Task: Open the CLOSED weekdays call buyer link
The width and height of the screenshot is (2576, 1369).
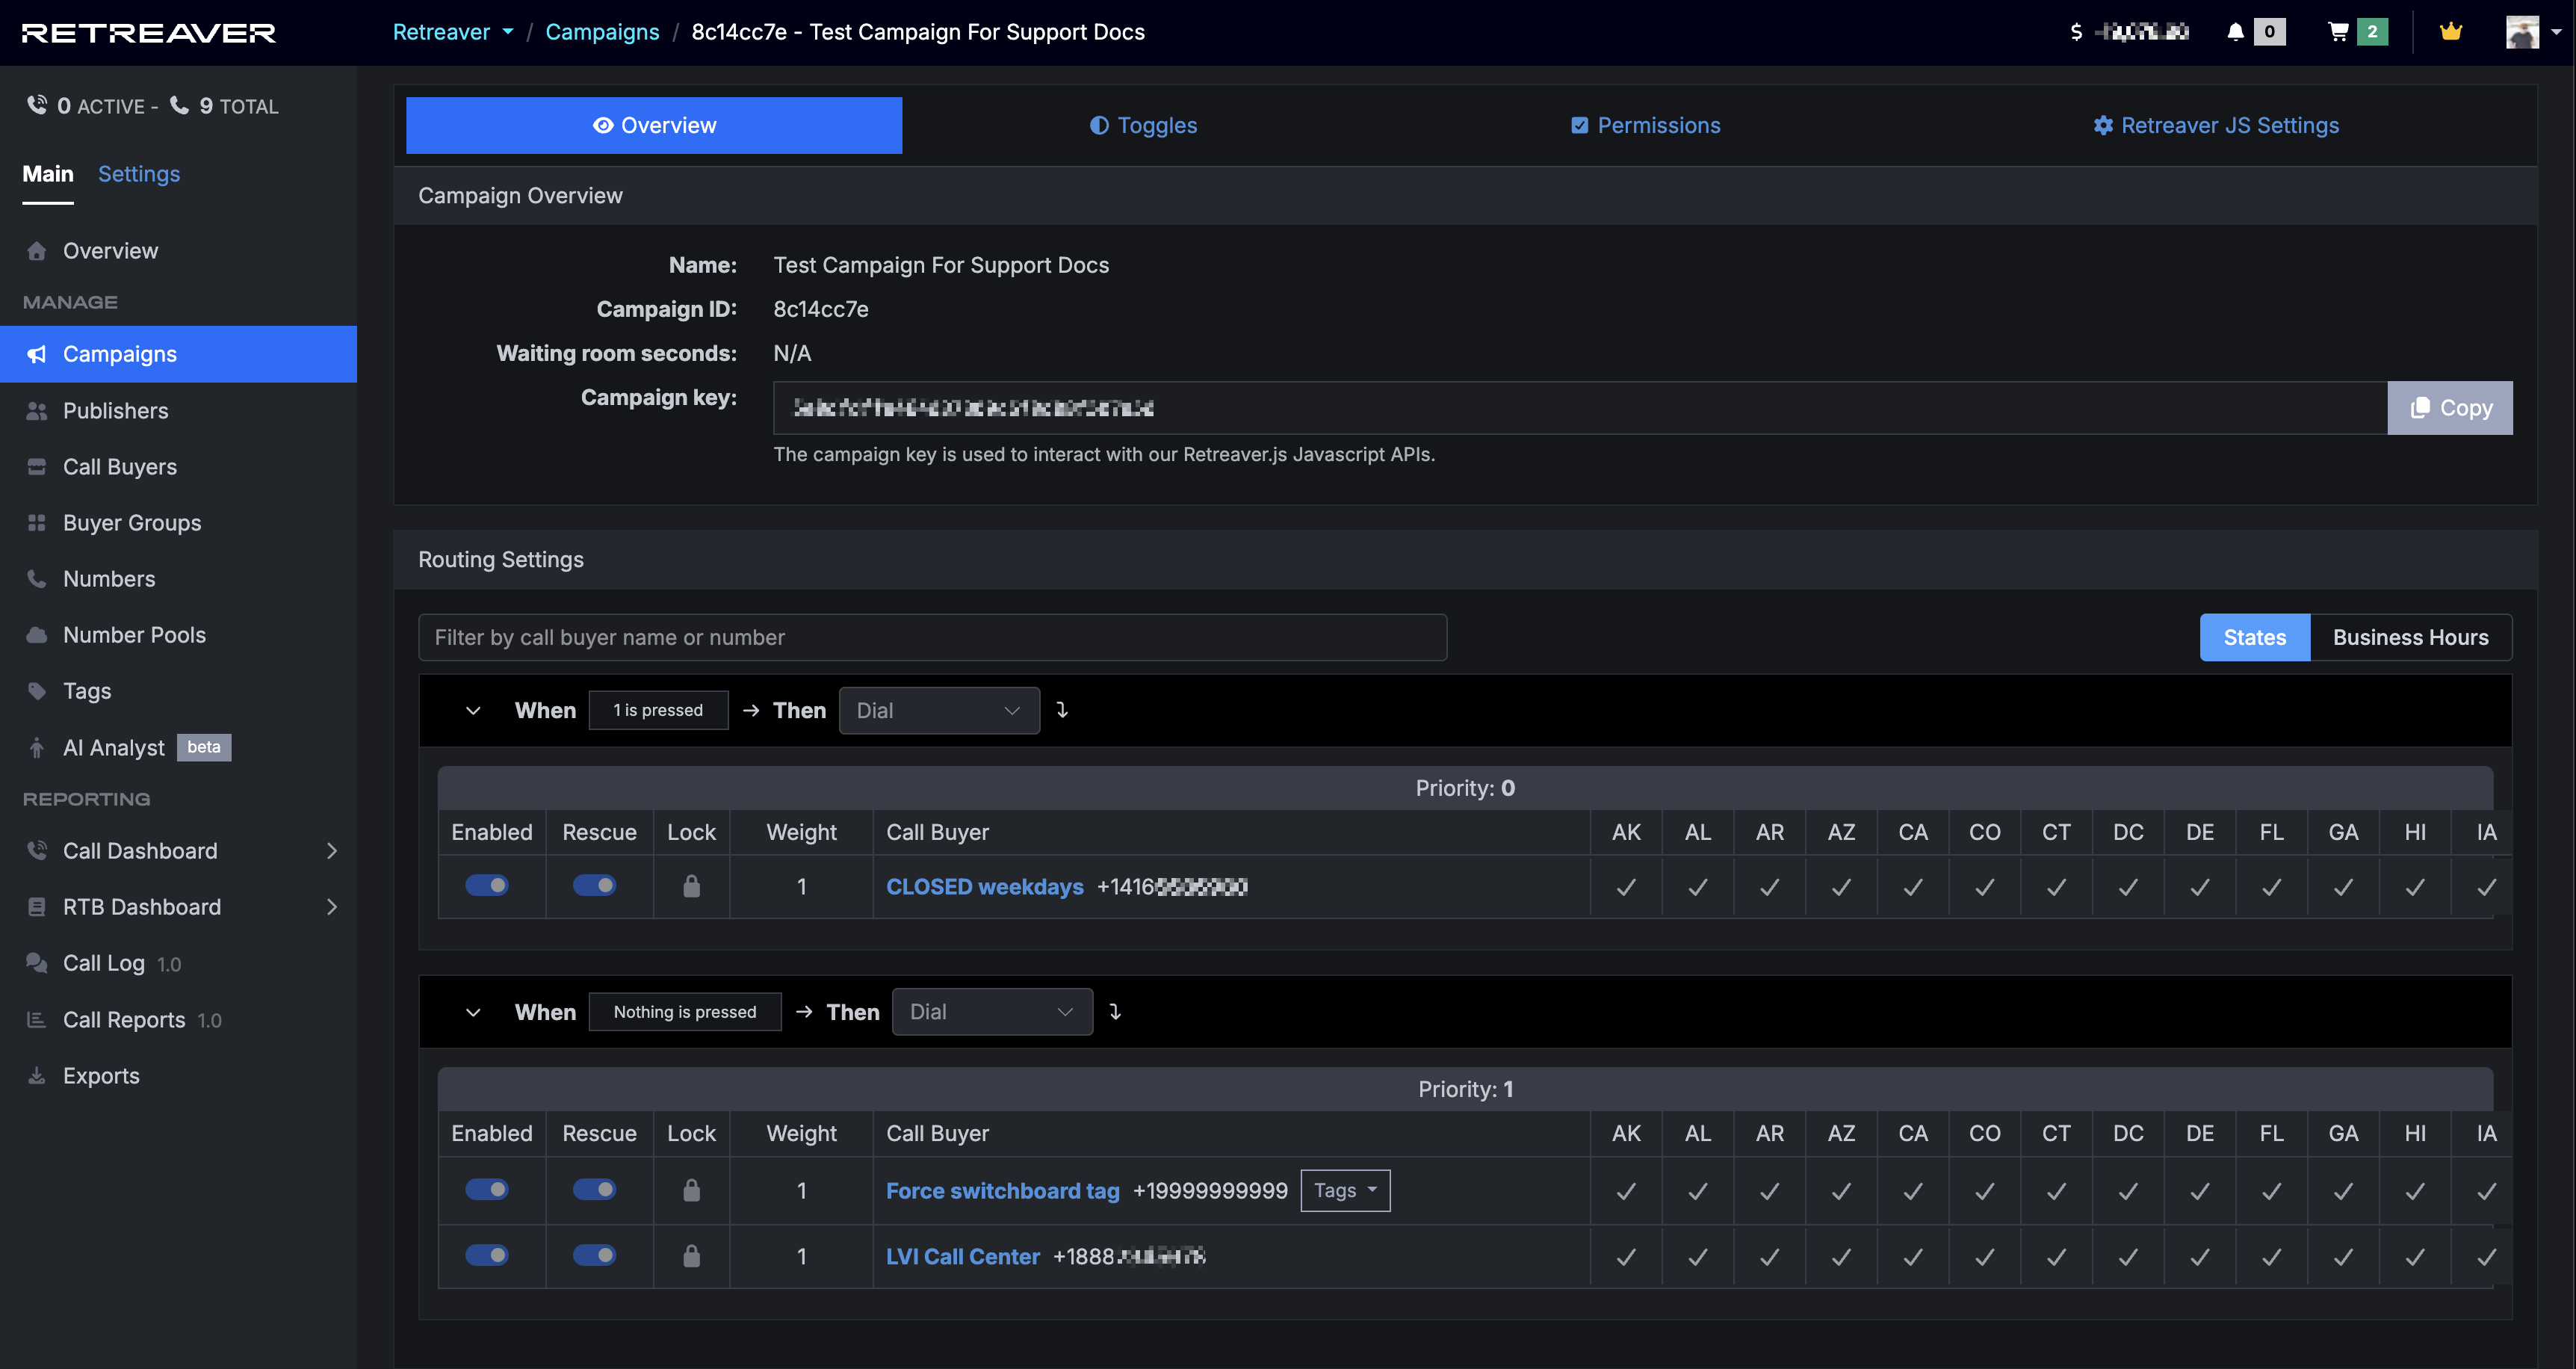Action: click(985, 887)
